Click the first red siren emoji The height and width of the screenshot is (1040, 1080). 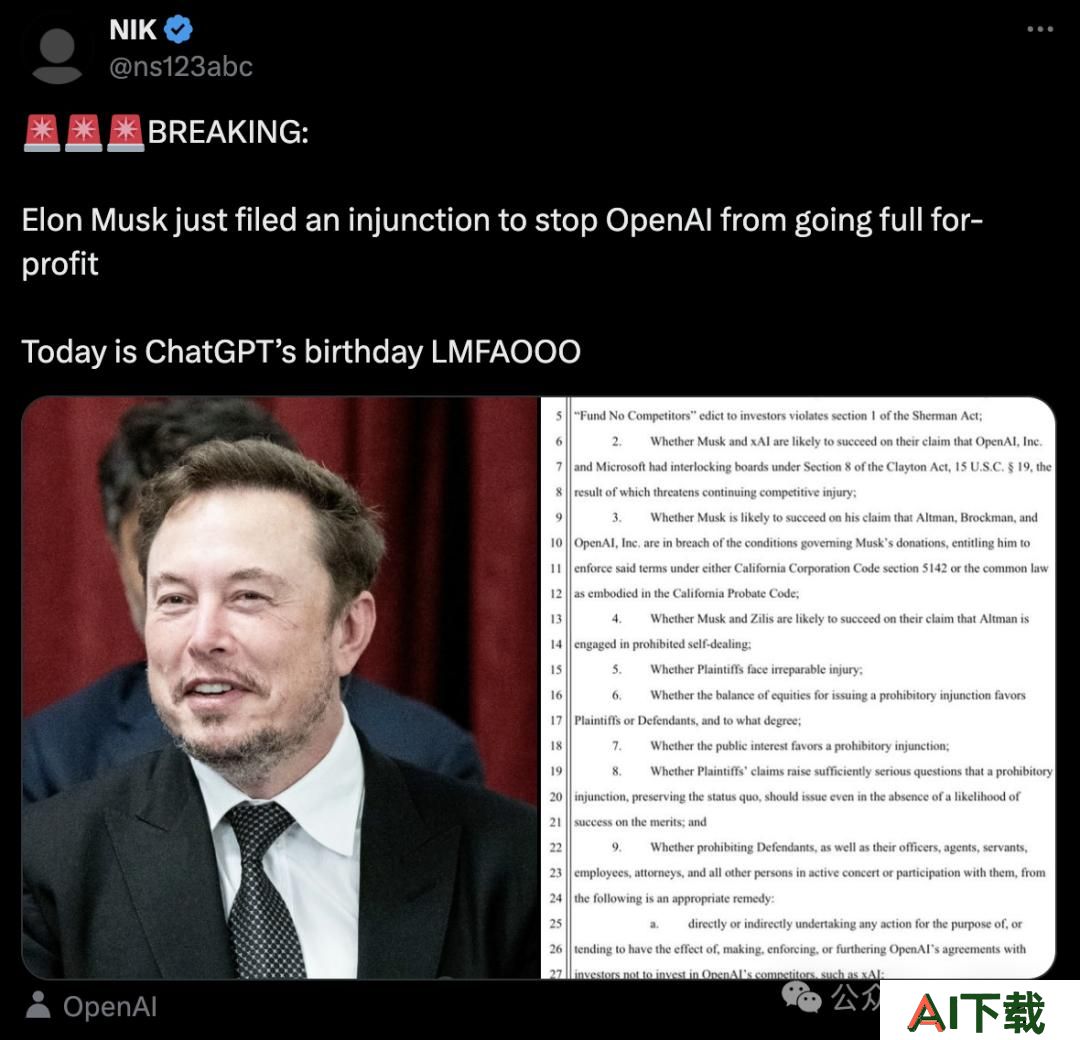pos(42,133)
